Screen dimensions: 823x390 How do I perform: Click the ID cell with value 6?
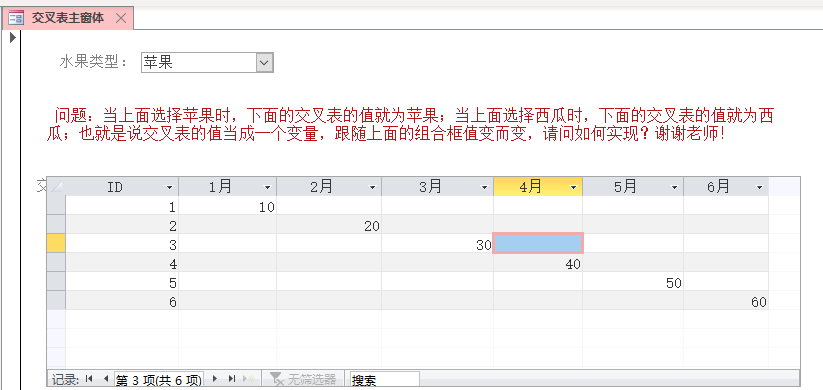click(122, 300)
